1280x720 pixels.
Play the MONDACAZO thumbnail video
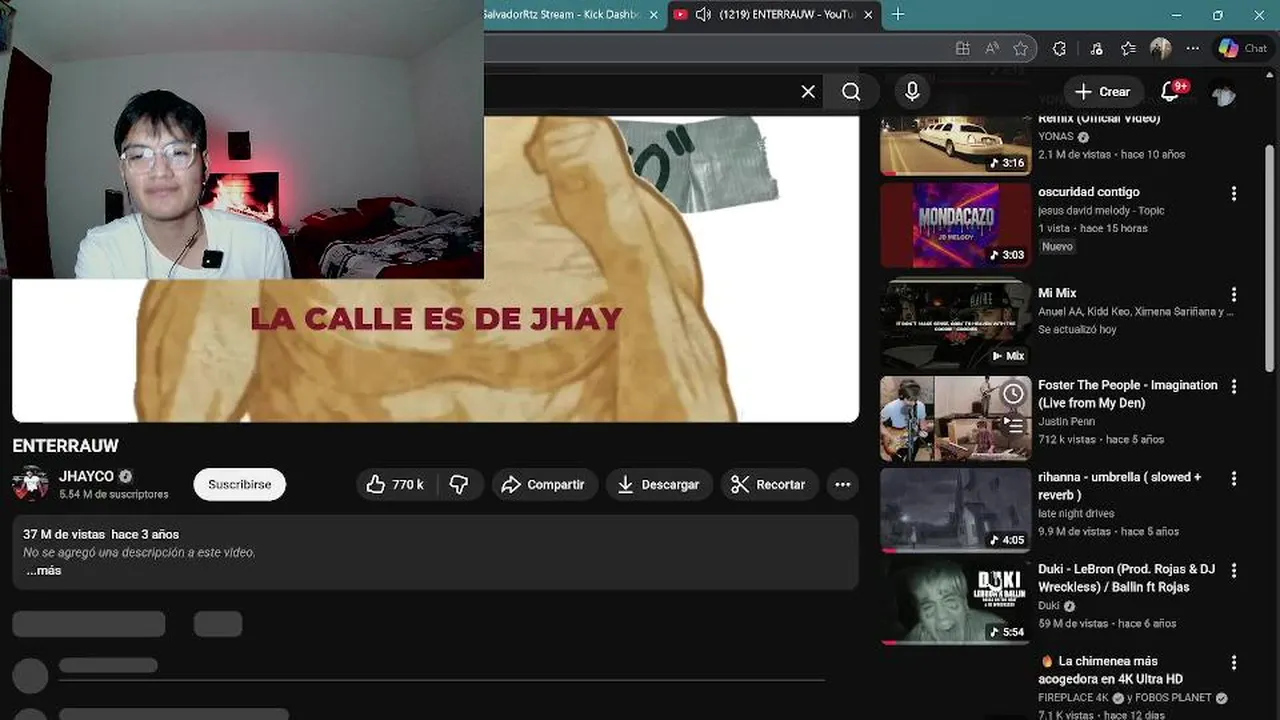point(955,225)
